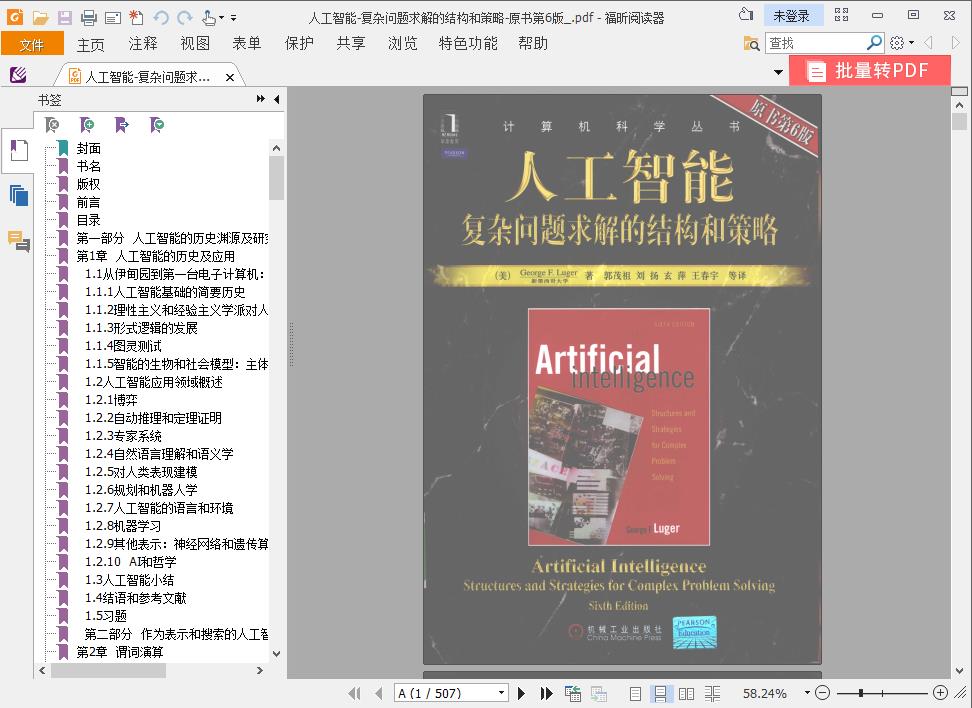Click the 未登录 sign-in button
The width and height of the screenshot is (972, 708).
(792, 16)
